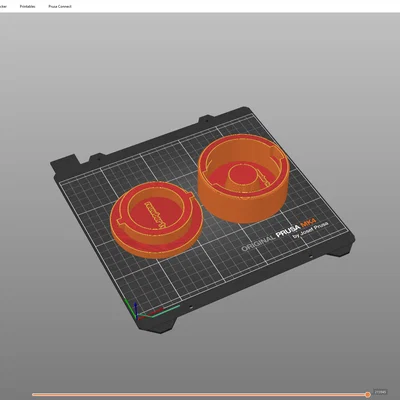Click the XYZ axes origin gizmo

tap(136, 316)
